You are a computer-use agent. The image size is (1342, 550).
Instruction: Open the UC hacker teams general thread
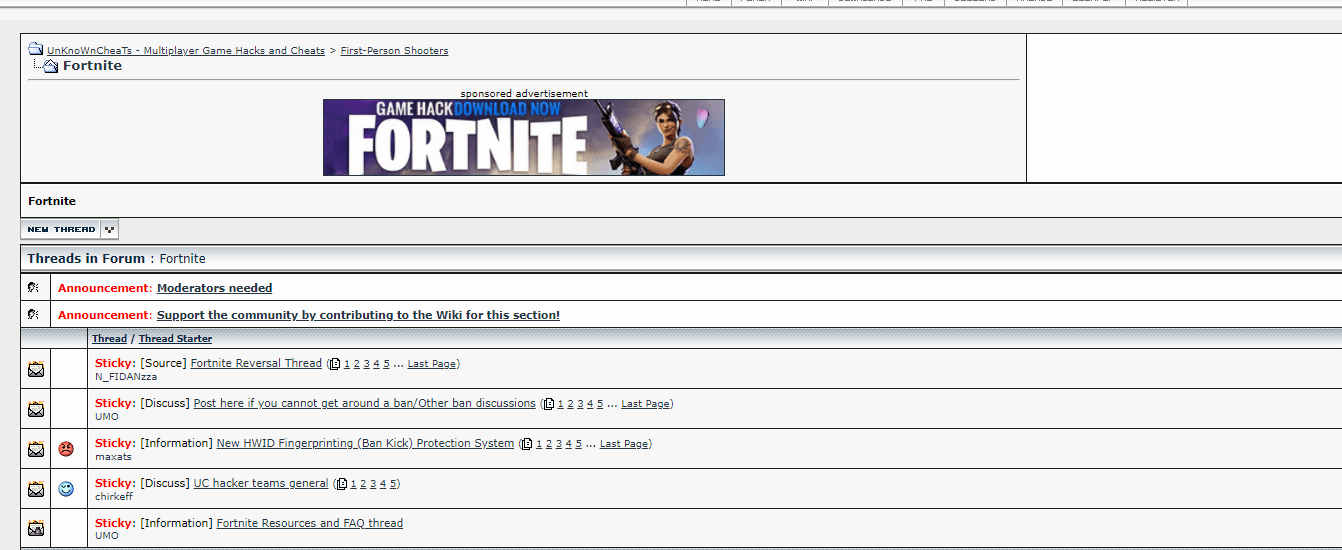click(x=261, y=483)
